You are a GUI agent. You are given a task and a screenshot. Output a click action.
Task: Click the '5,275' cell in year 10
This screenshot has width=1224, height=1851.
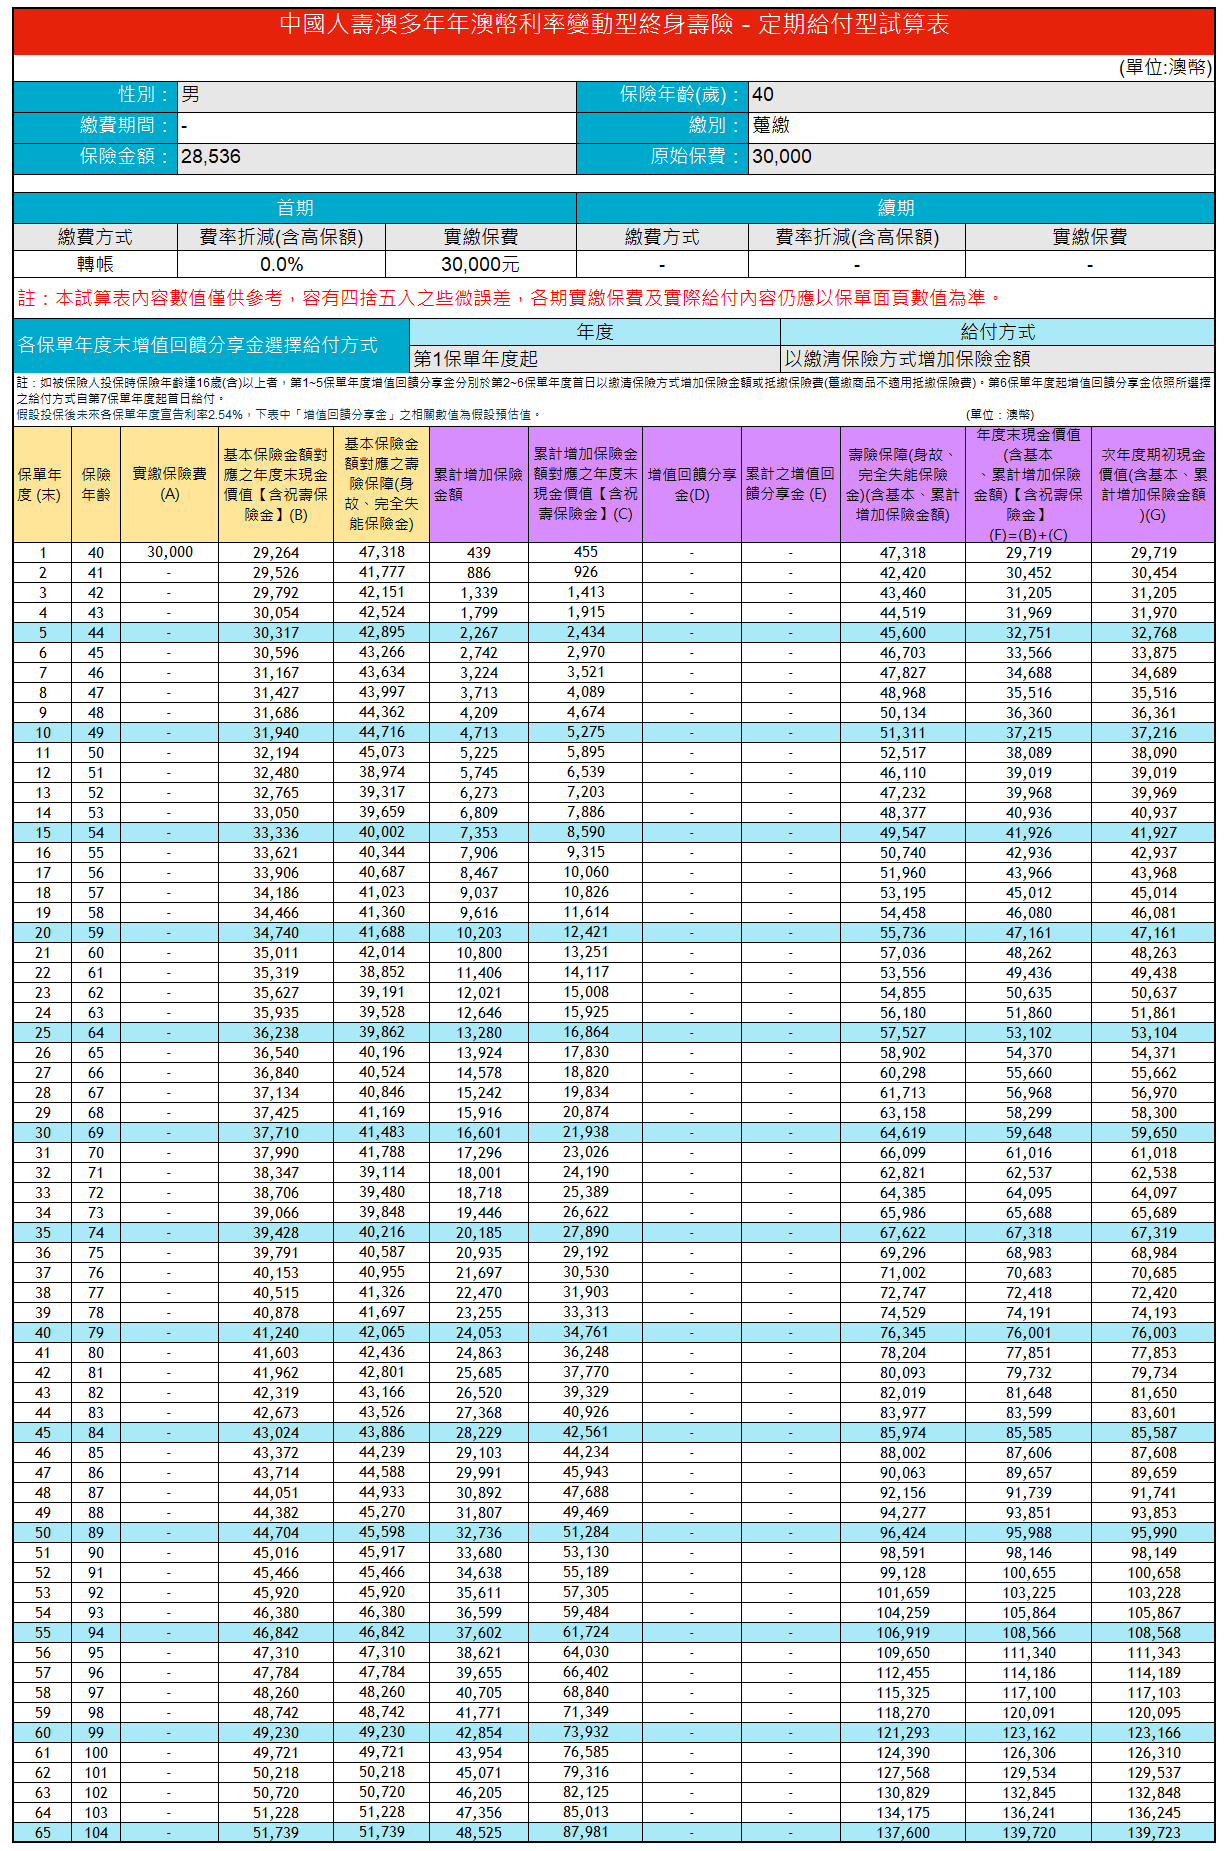point(585,733)
